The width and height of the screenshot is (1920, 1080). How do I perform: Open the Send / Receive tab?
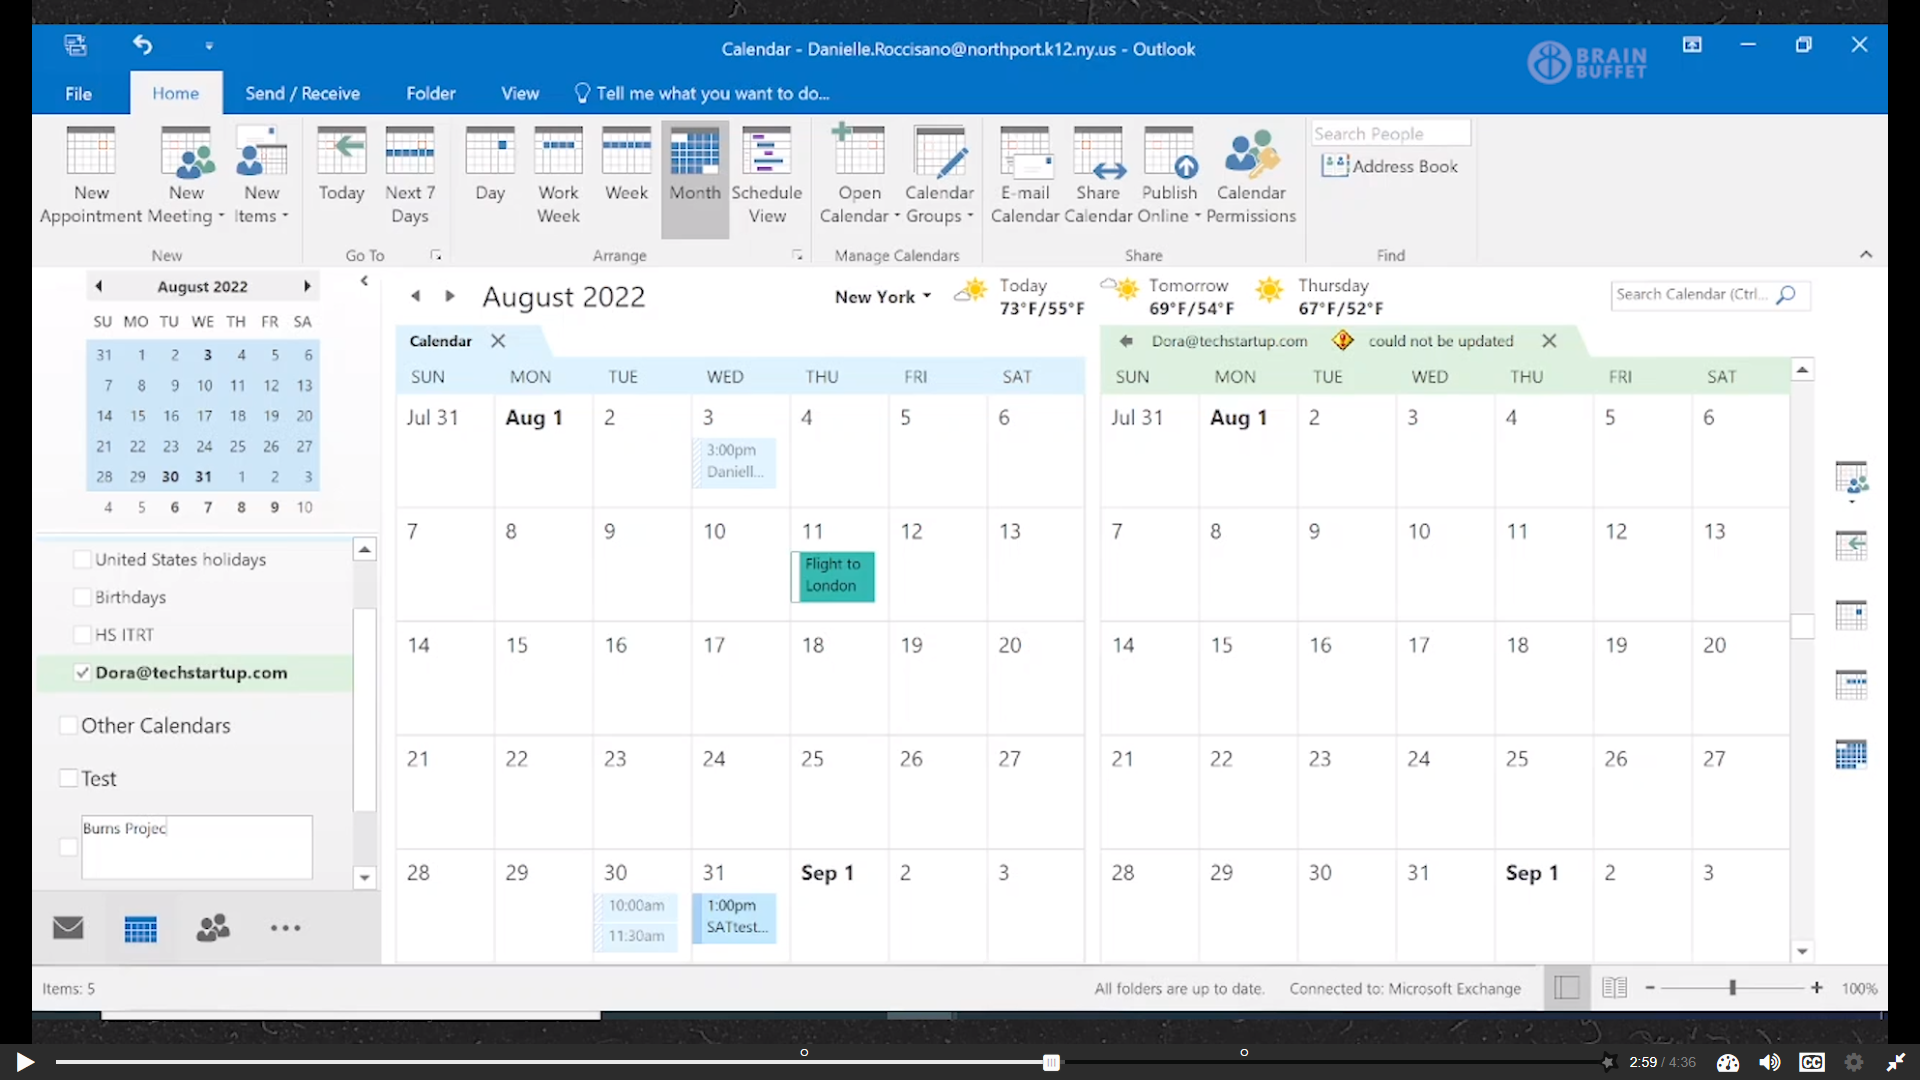(302, 93)
